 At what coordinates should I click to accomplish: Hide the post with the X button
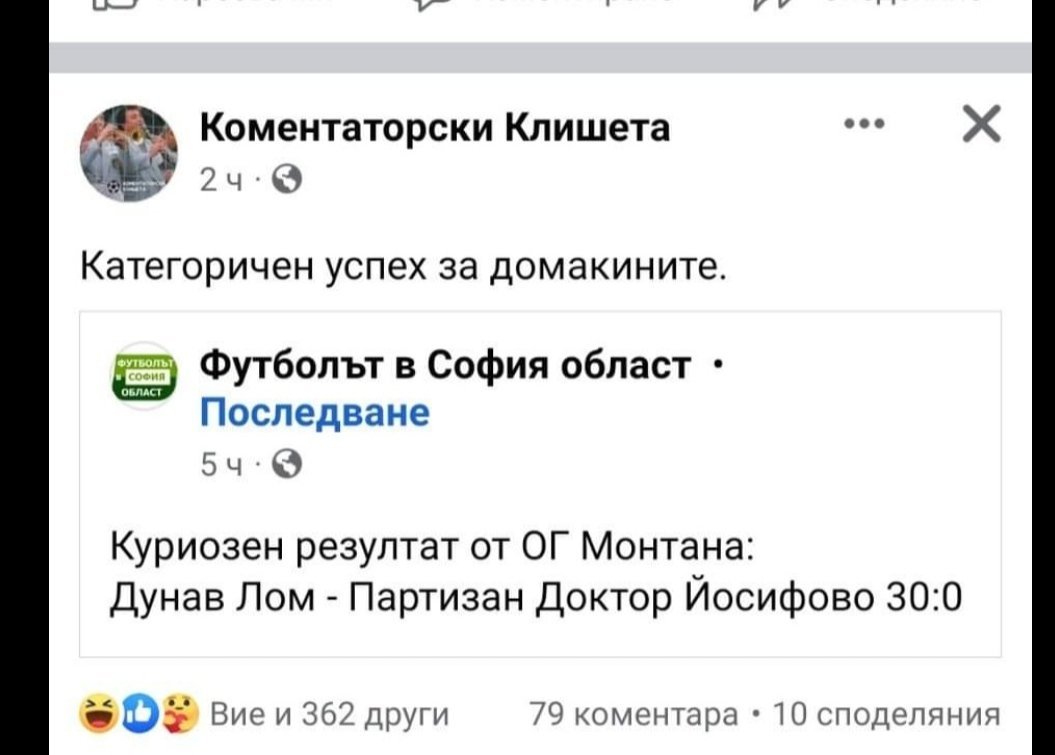tap(980, 127)
